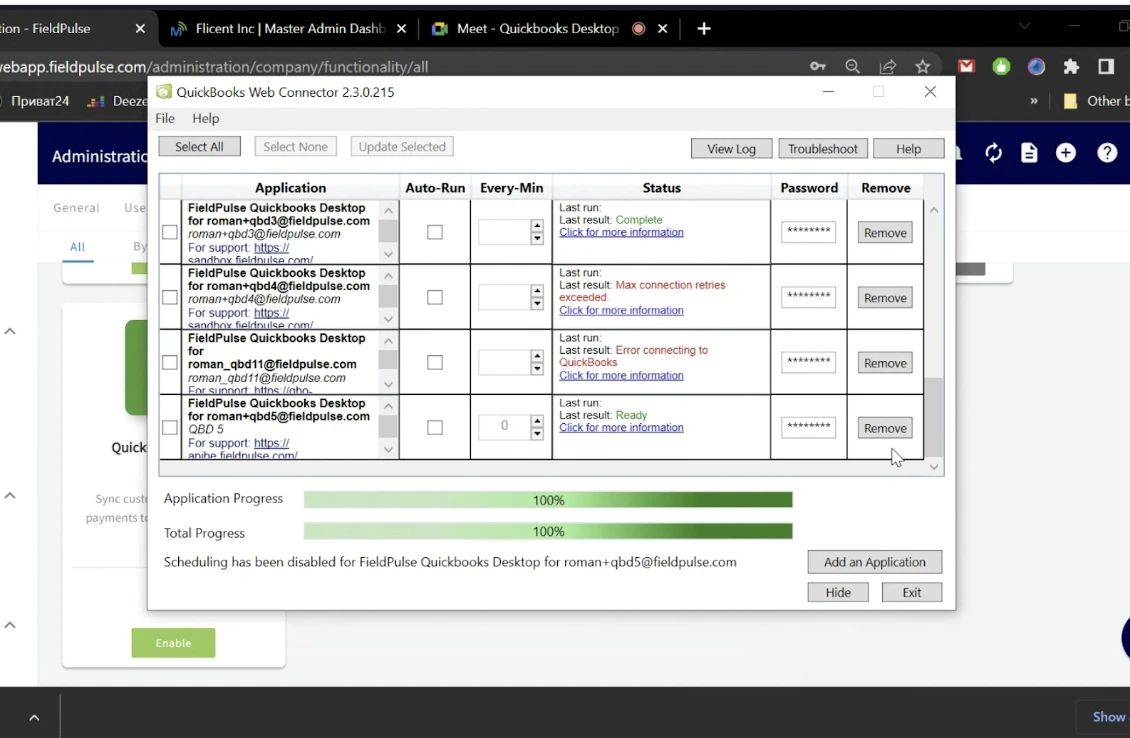The image size is (1130, 738).
Task: Click the Select All button
Action: click(x=199, y=146)
